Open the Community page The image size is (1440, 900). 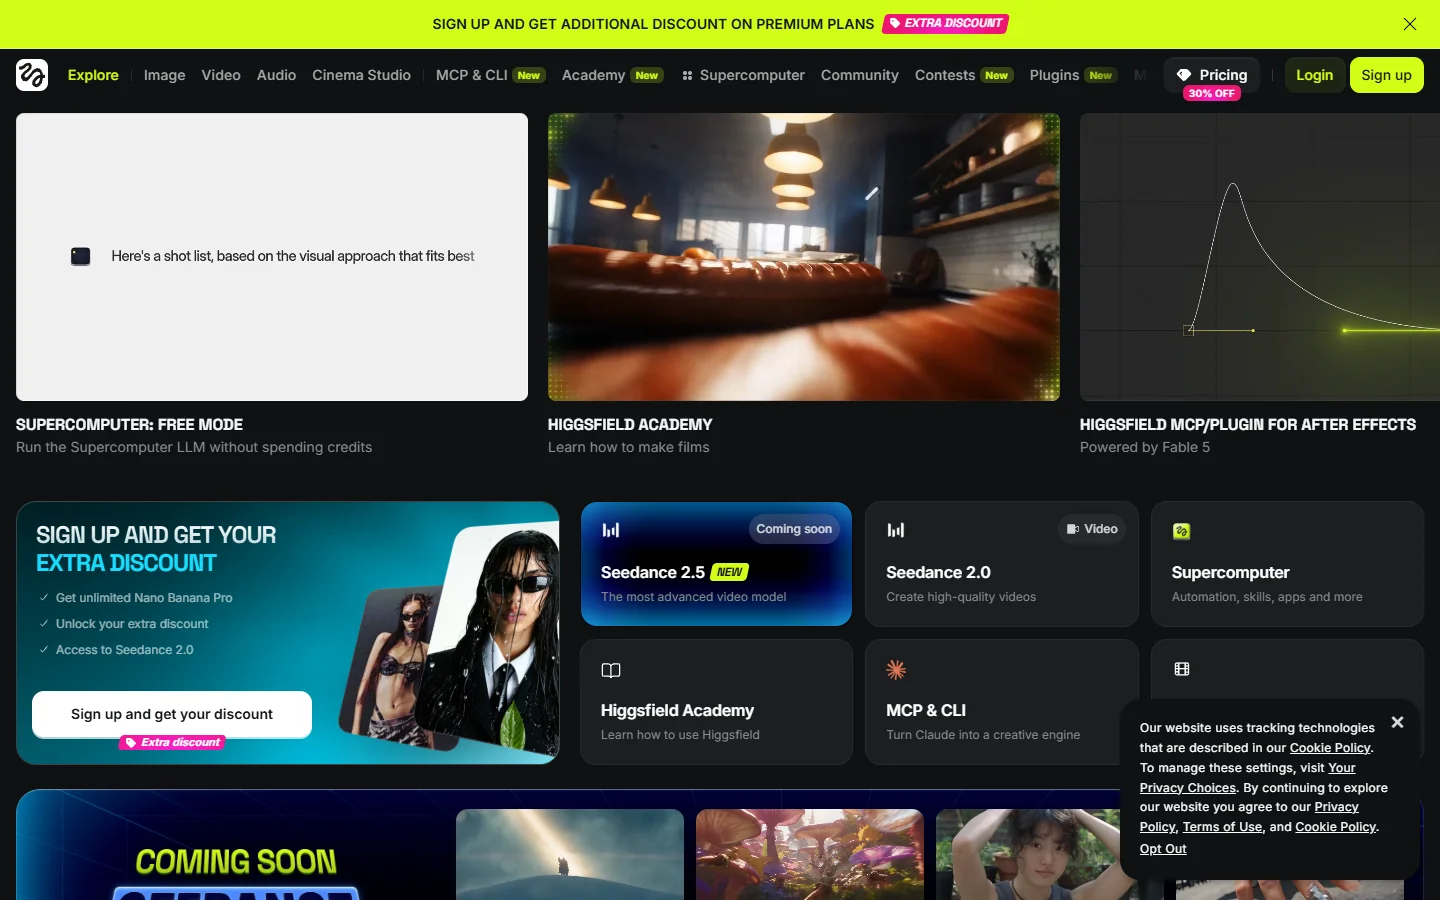(860, 75)
